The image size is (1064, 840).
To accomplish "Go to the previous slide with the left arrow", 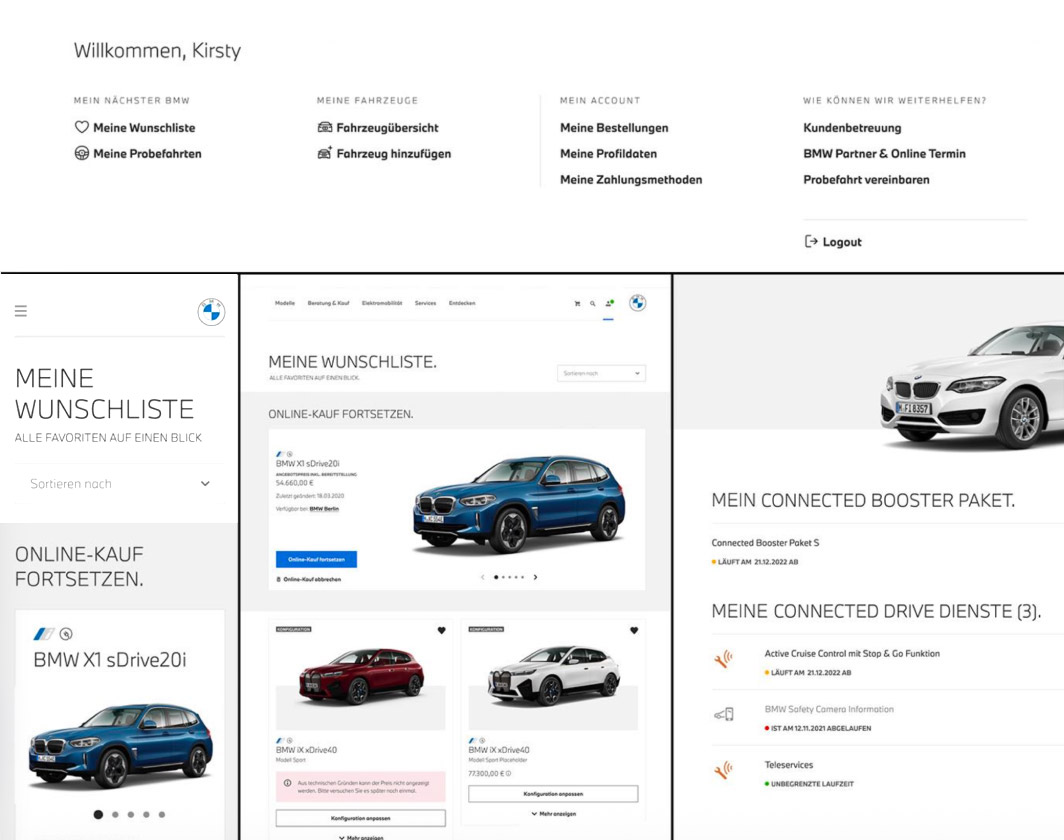I will 482,577.
